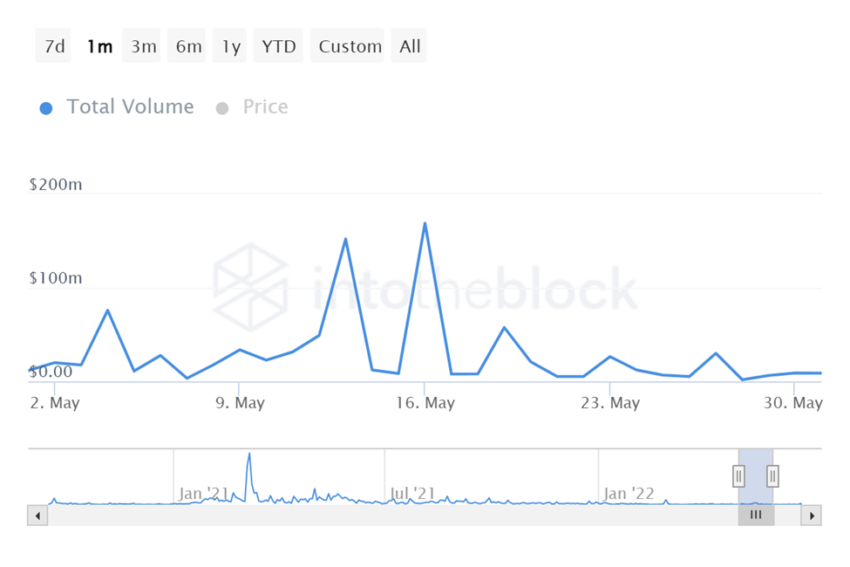850x567 pixels.
Task: Show All time data
Action: click(x=410, y=46)
